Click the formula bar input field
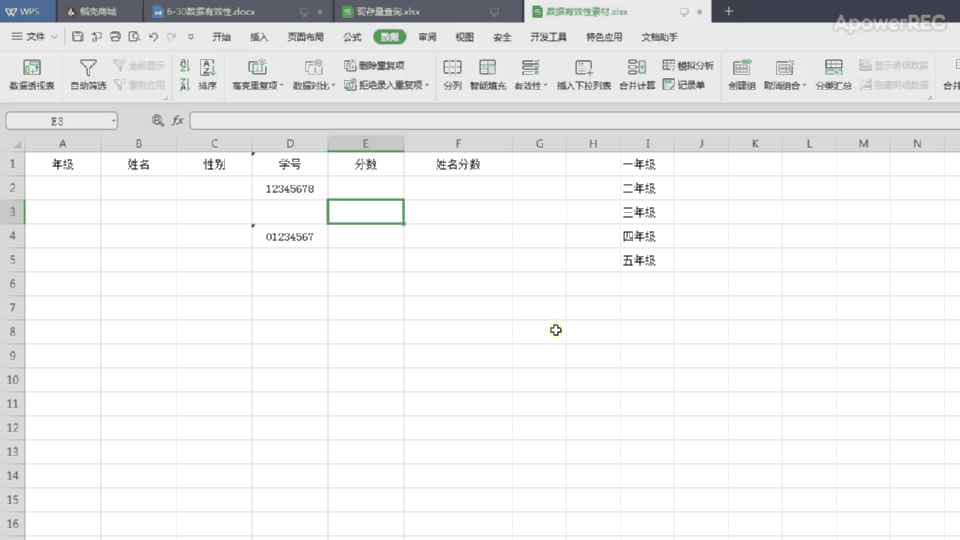Screen dimensions: 960x540 coord(570,120)
